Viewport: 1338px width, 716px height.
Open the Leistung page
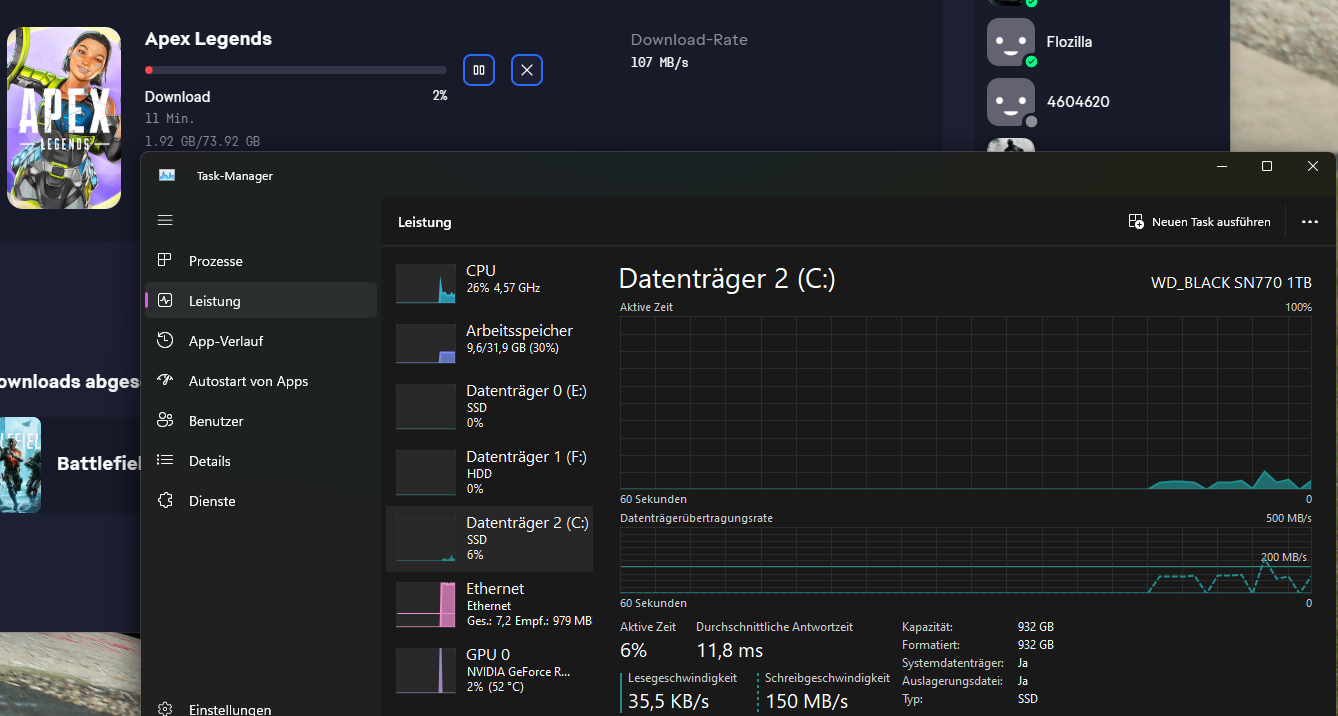pyautogui.click(x=261, y=301)
